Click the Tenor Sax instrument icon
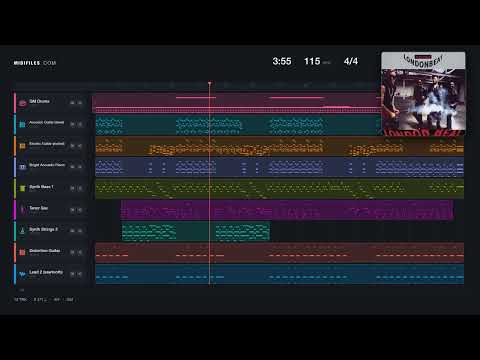 point(22,210)
